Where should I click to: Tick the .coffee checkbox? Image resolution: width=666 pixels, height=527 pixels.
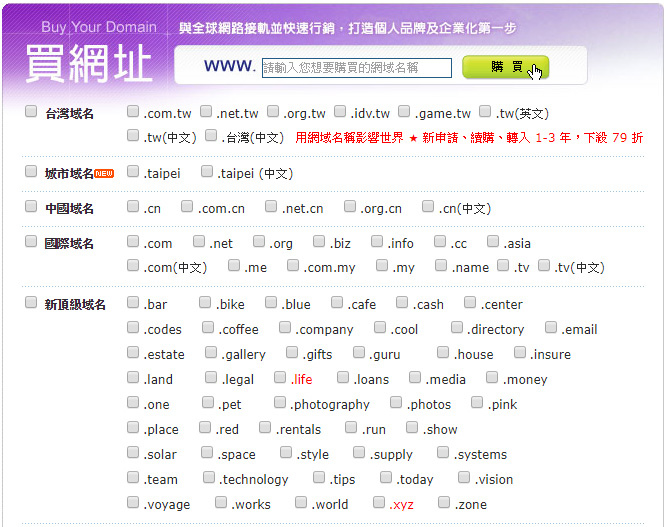coord(208,328)
